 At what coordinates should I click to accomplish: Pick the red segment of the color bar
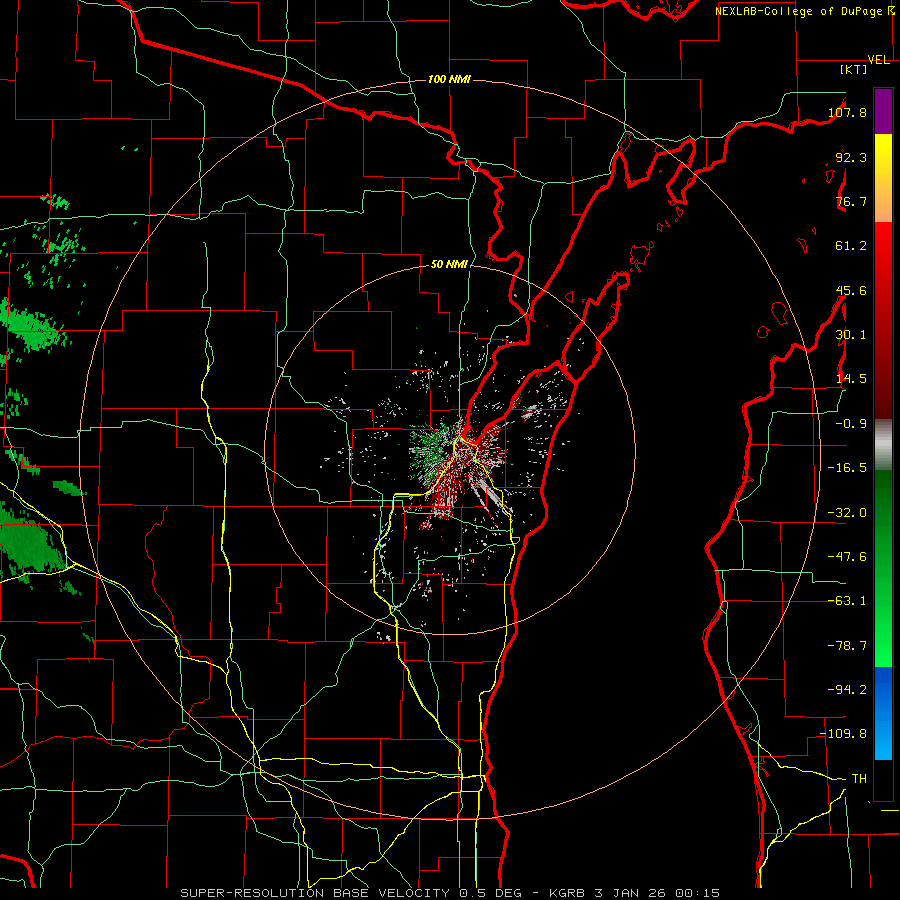[883, 320]
